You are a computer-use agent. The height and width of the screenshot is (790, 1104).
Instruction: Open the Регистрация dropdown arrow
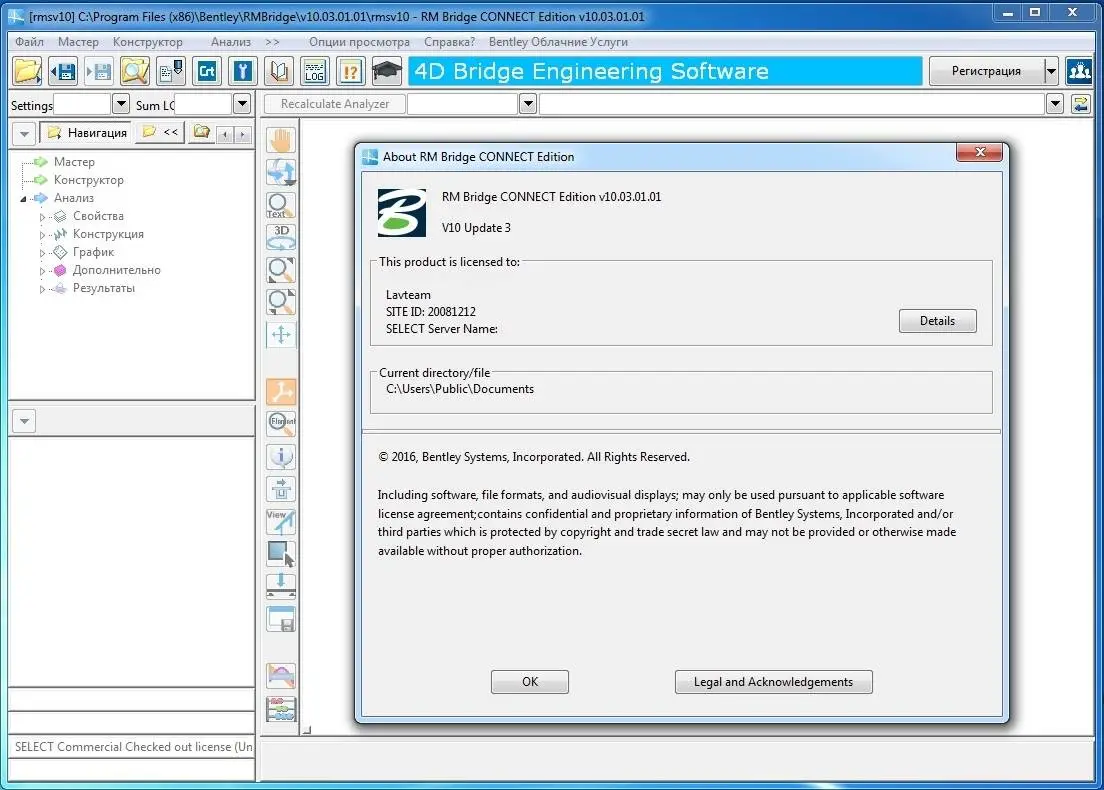[x=1051, y=71]
